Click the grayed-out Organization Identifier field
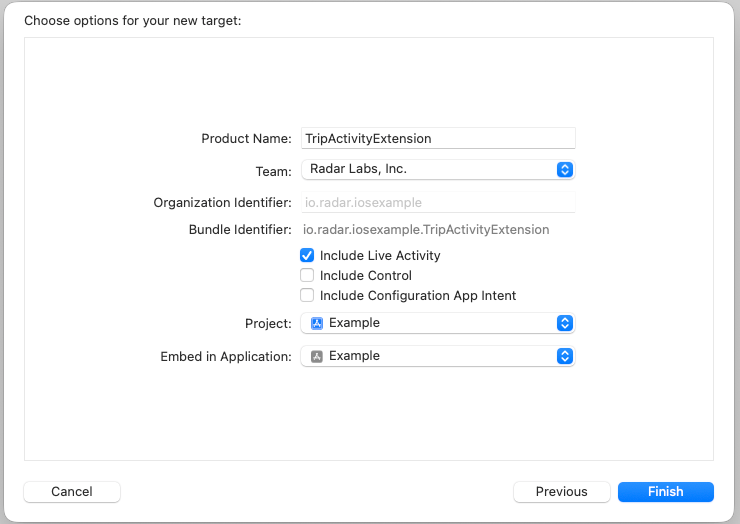The image size is (740, 524). tap(438, 203)
